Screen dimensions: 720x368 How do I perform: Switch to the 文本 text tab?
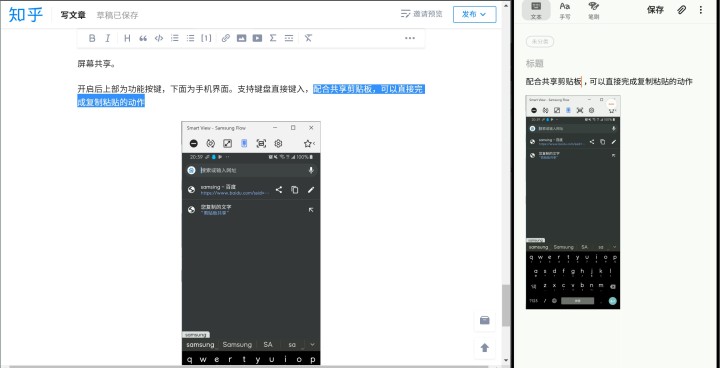(536, 11)
